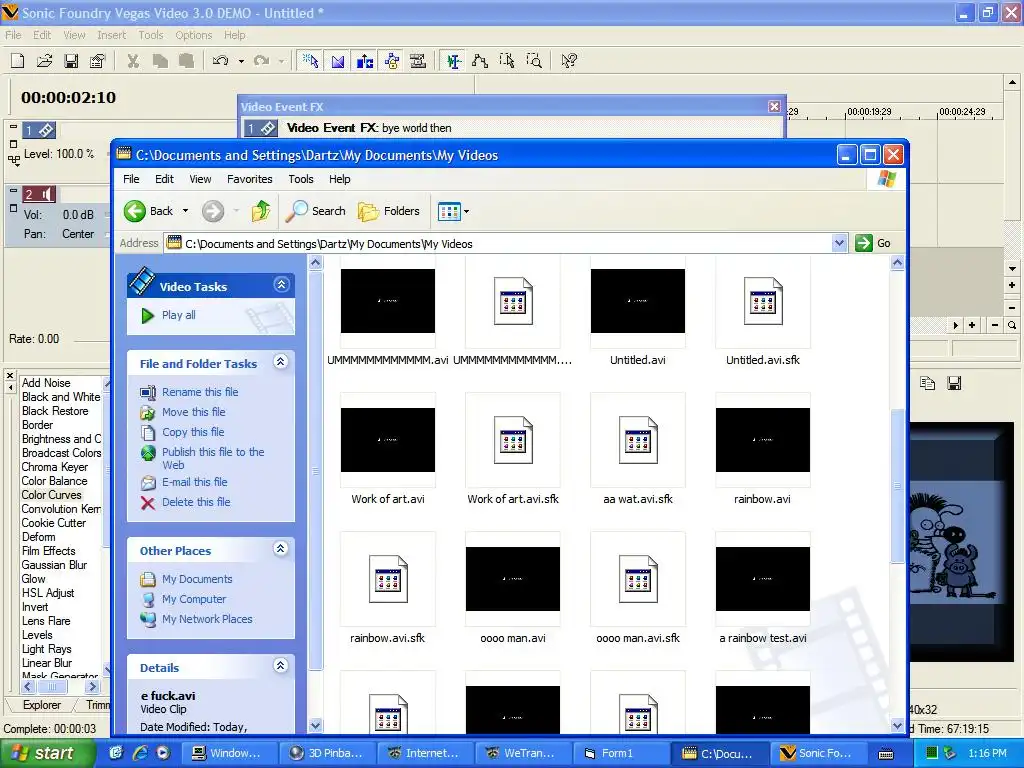Click Rename this file link
Screen dimensions: 1024x768
click(200, 392)
